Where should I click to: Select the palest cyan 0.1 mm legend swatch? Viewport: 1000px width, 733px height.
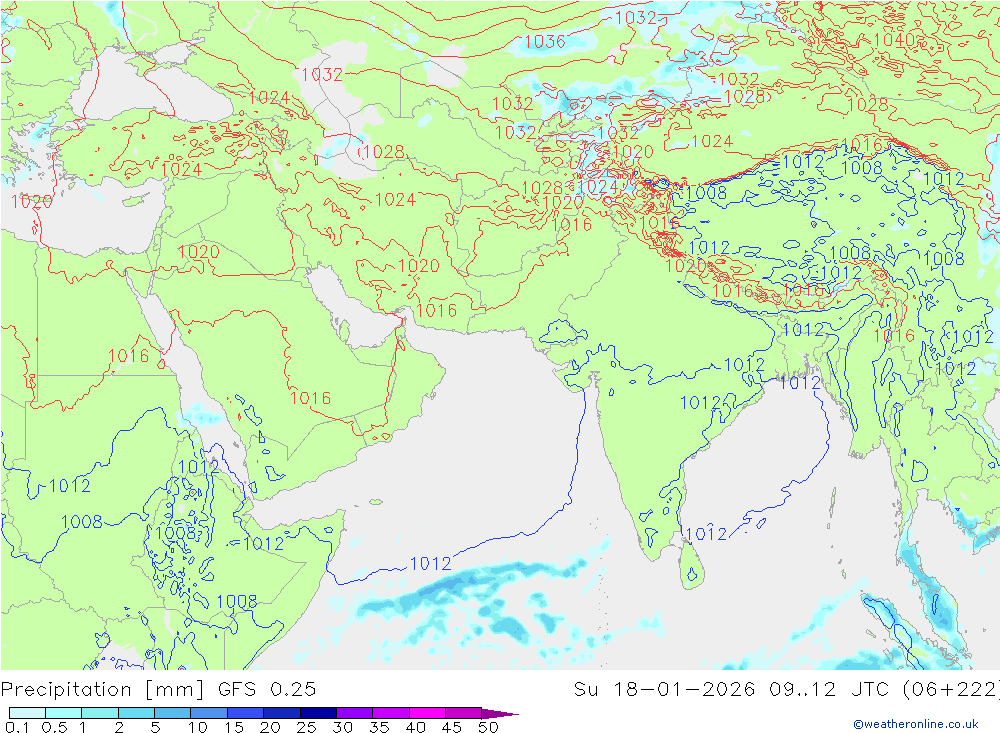click(27, 713)
